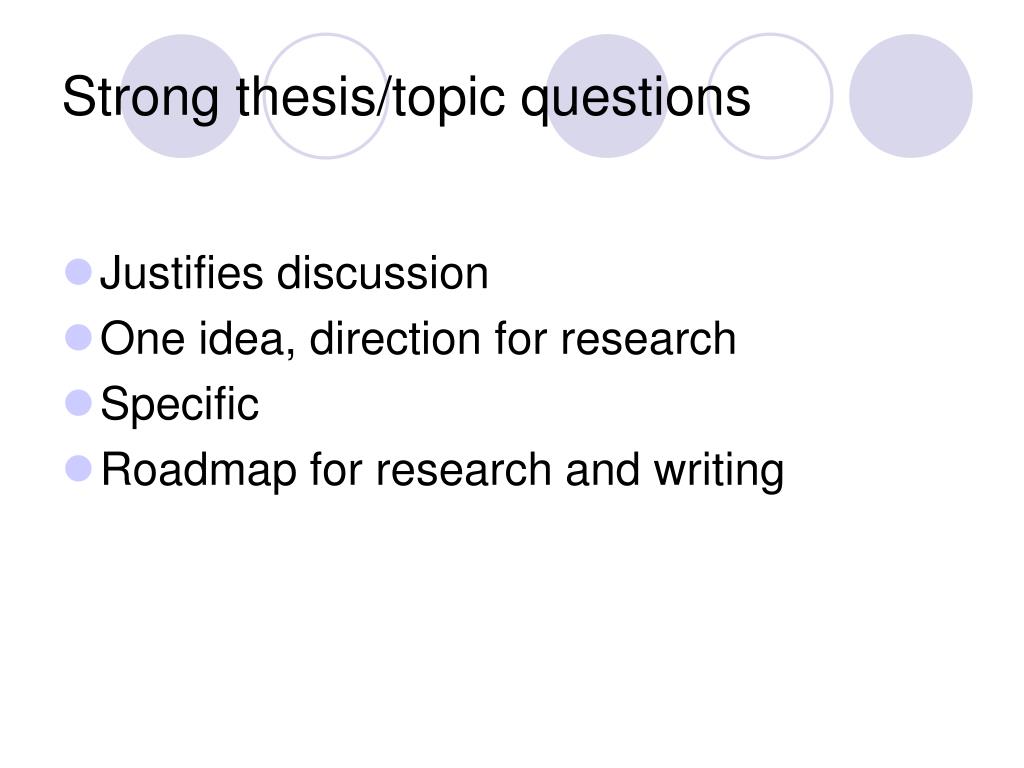Click the bullet dot beside 'One idea'
Screen dimensions: 1024x768
78,338
